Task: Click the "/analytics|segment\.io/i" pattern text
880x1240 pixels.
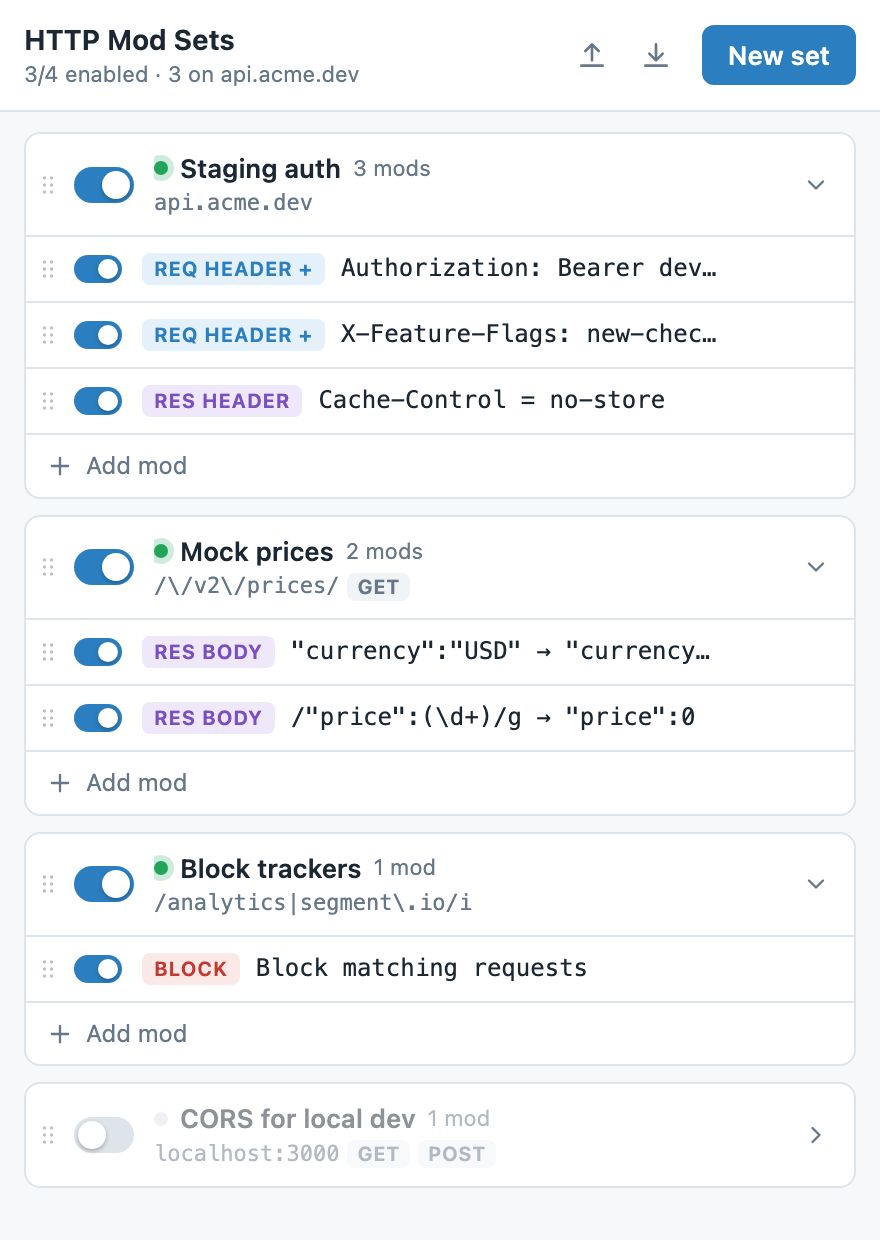Action: 313,903
